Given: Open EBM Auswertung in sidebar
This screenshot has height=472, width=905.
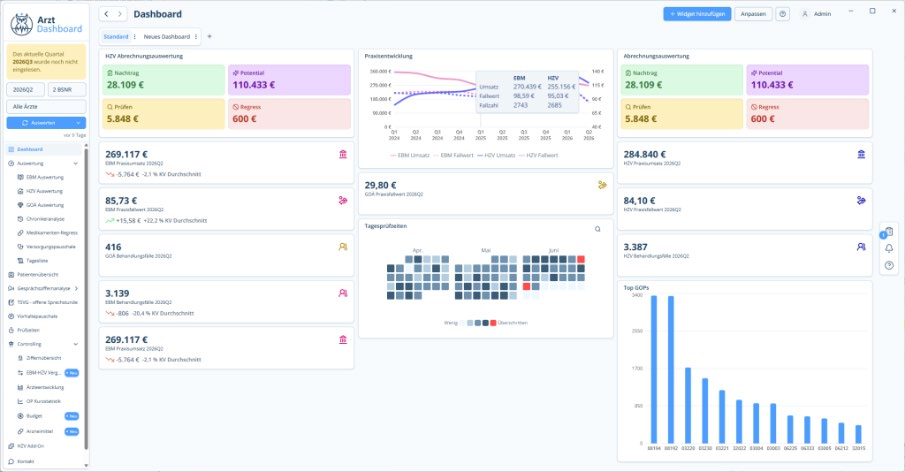Looking at the screenshot, I should (45, 177).
